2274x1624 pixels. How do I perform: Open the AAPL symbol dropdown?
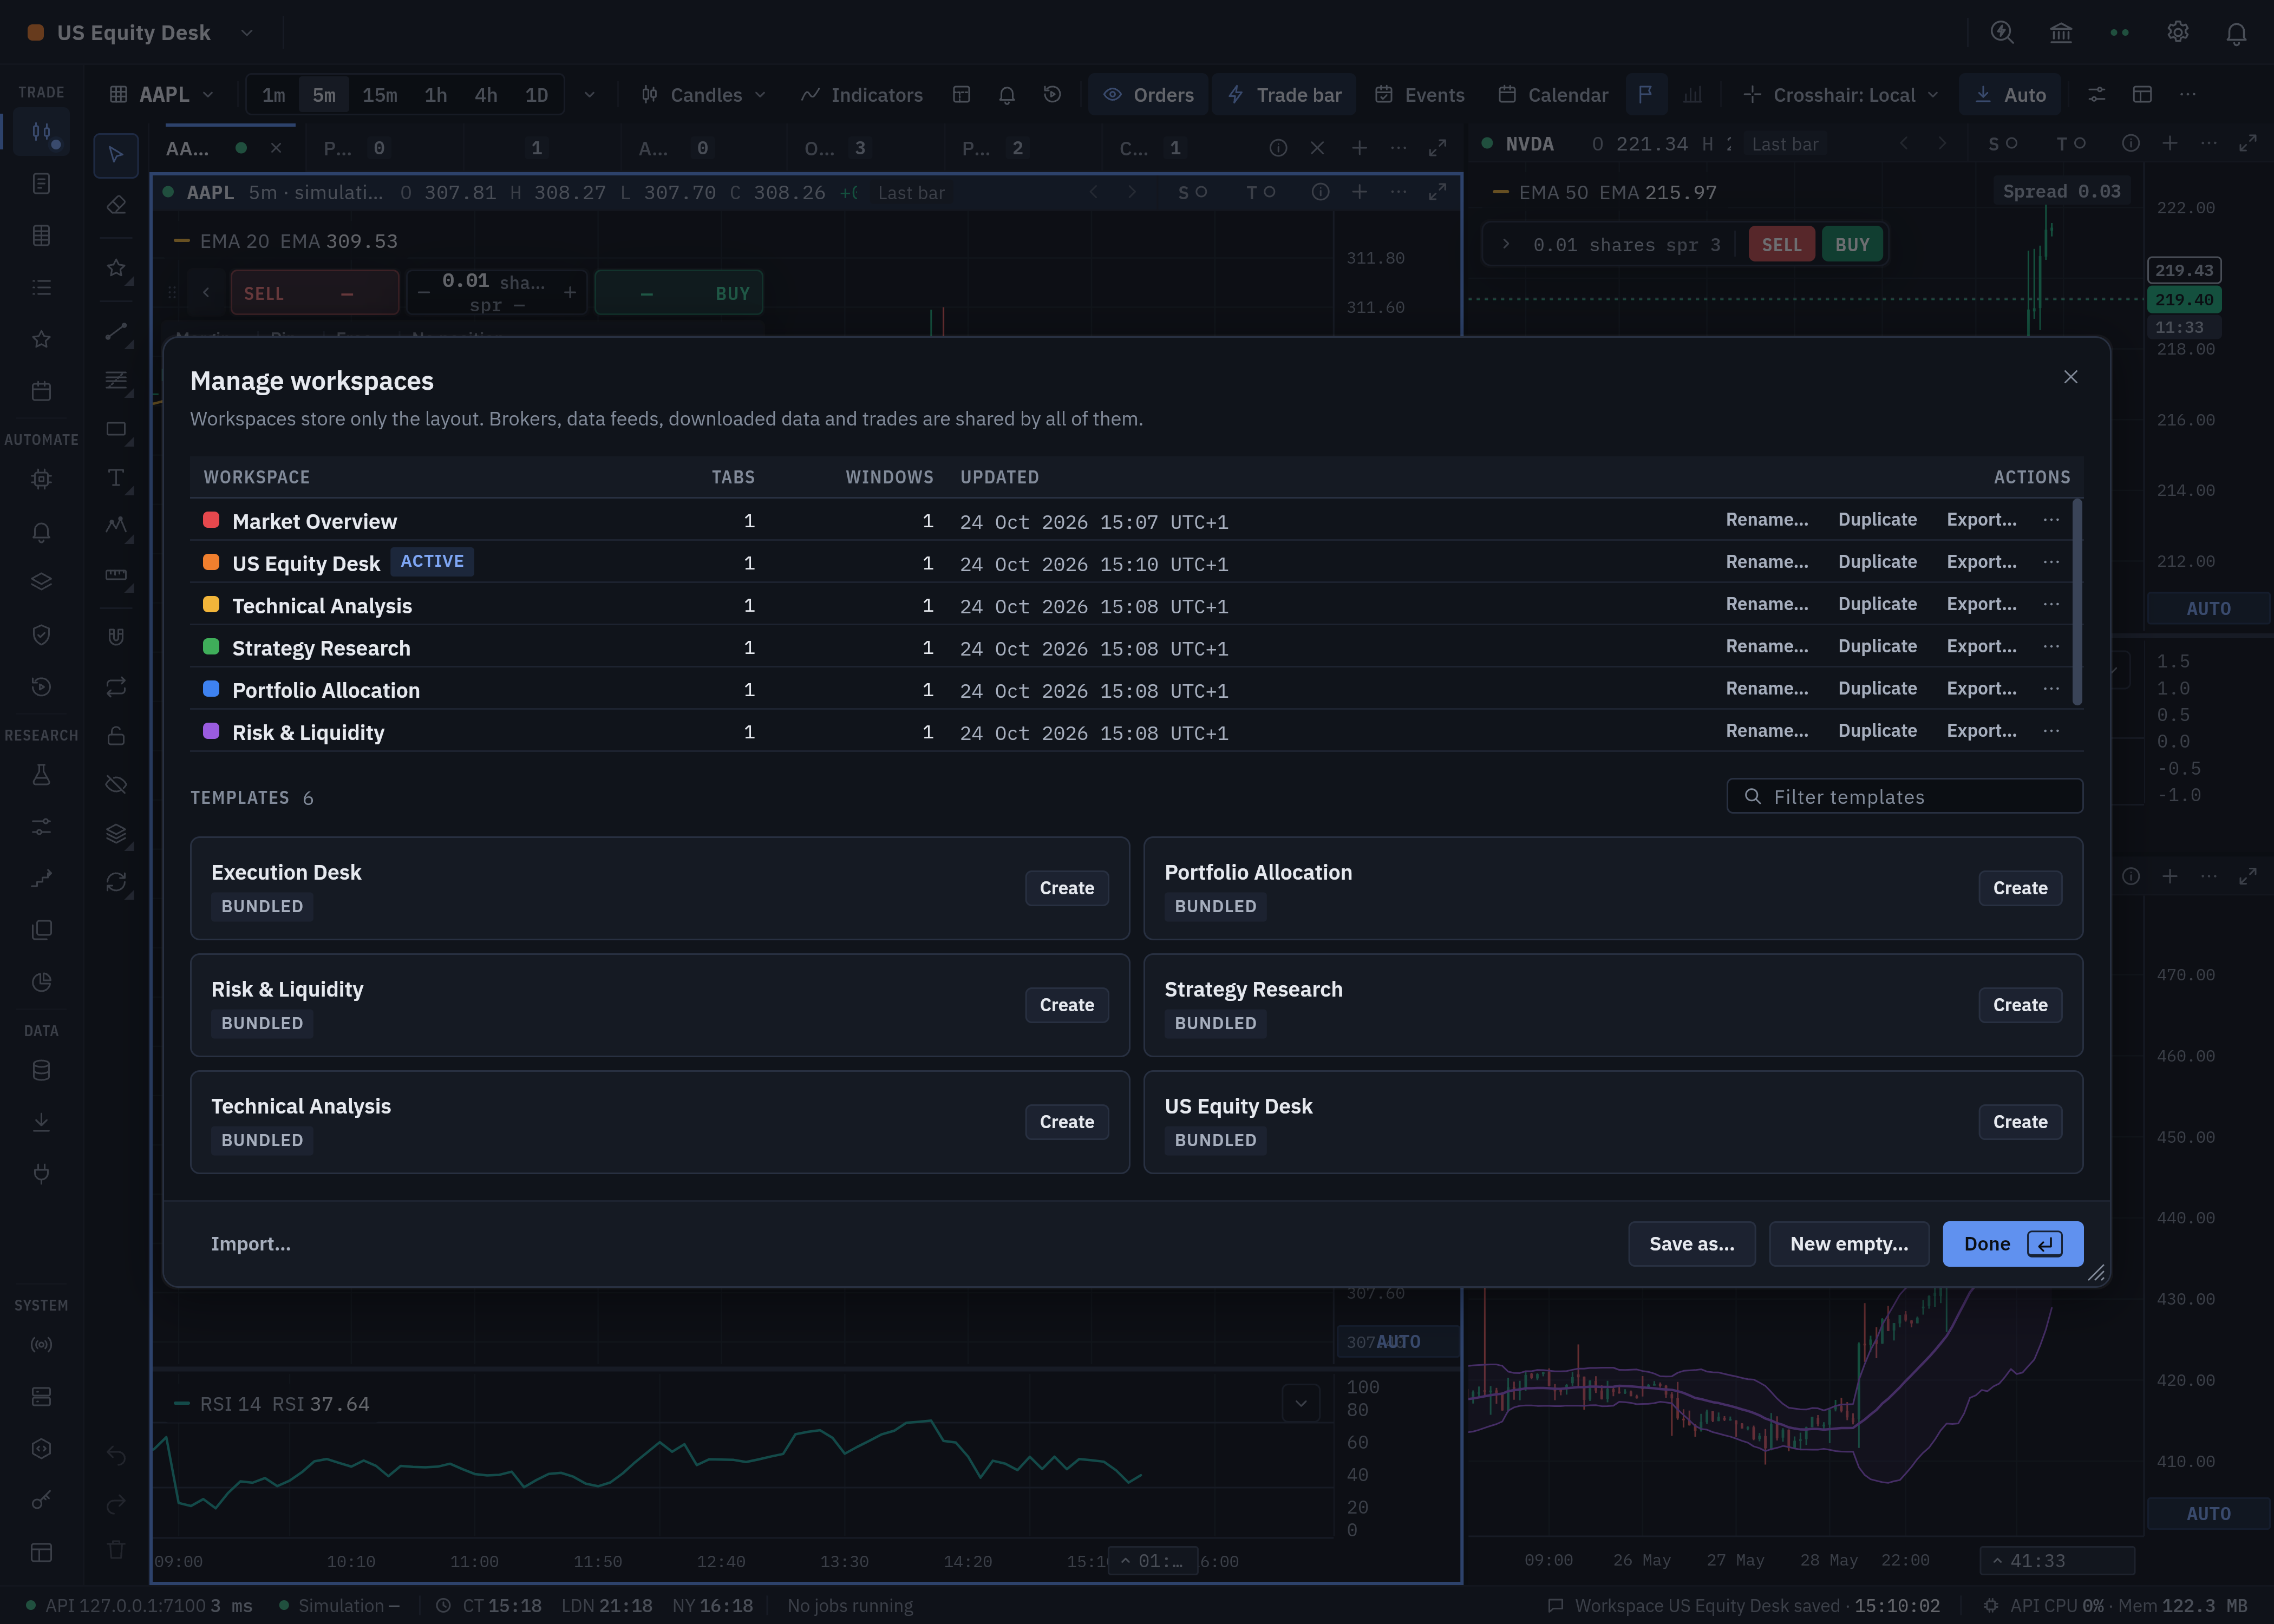[161, 94]
